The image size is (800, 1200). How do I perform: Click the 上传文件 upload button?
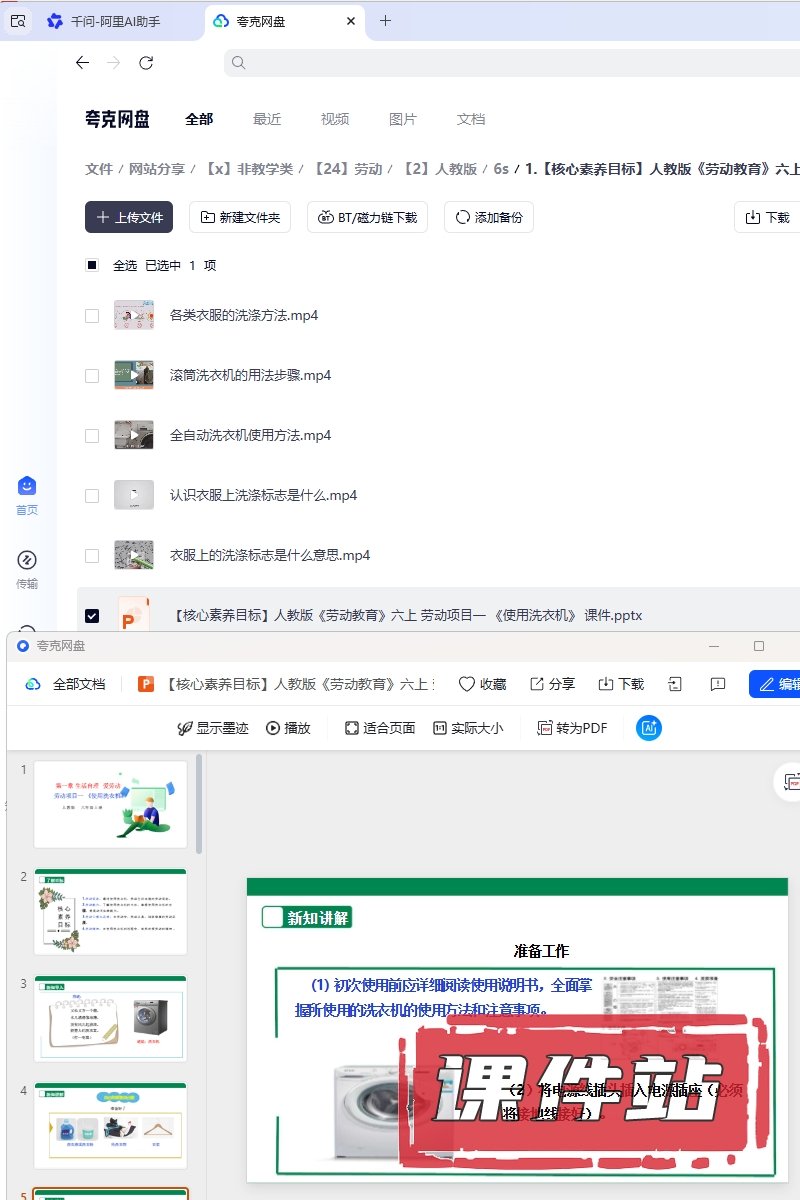point(129,217)
